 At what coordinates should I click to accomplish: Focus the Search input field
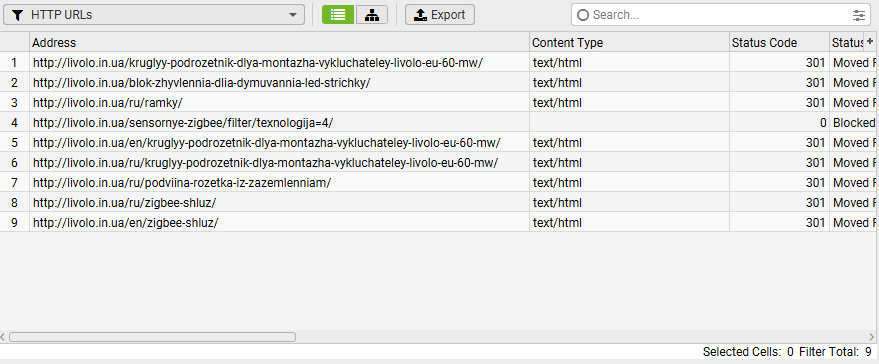tap(720, 15)
